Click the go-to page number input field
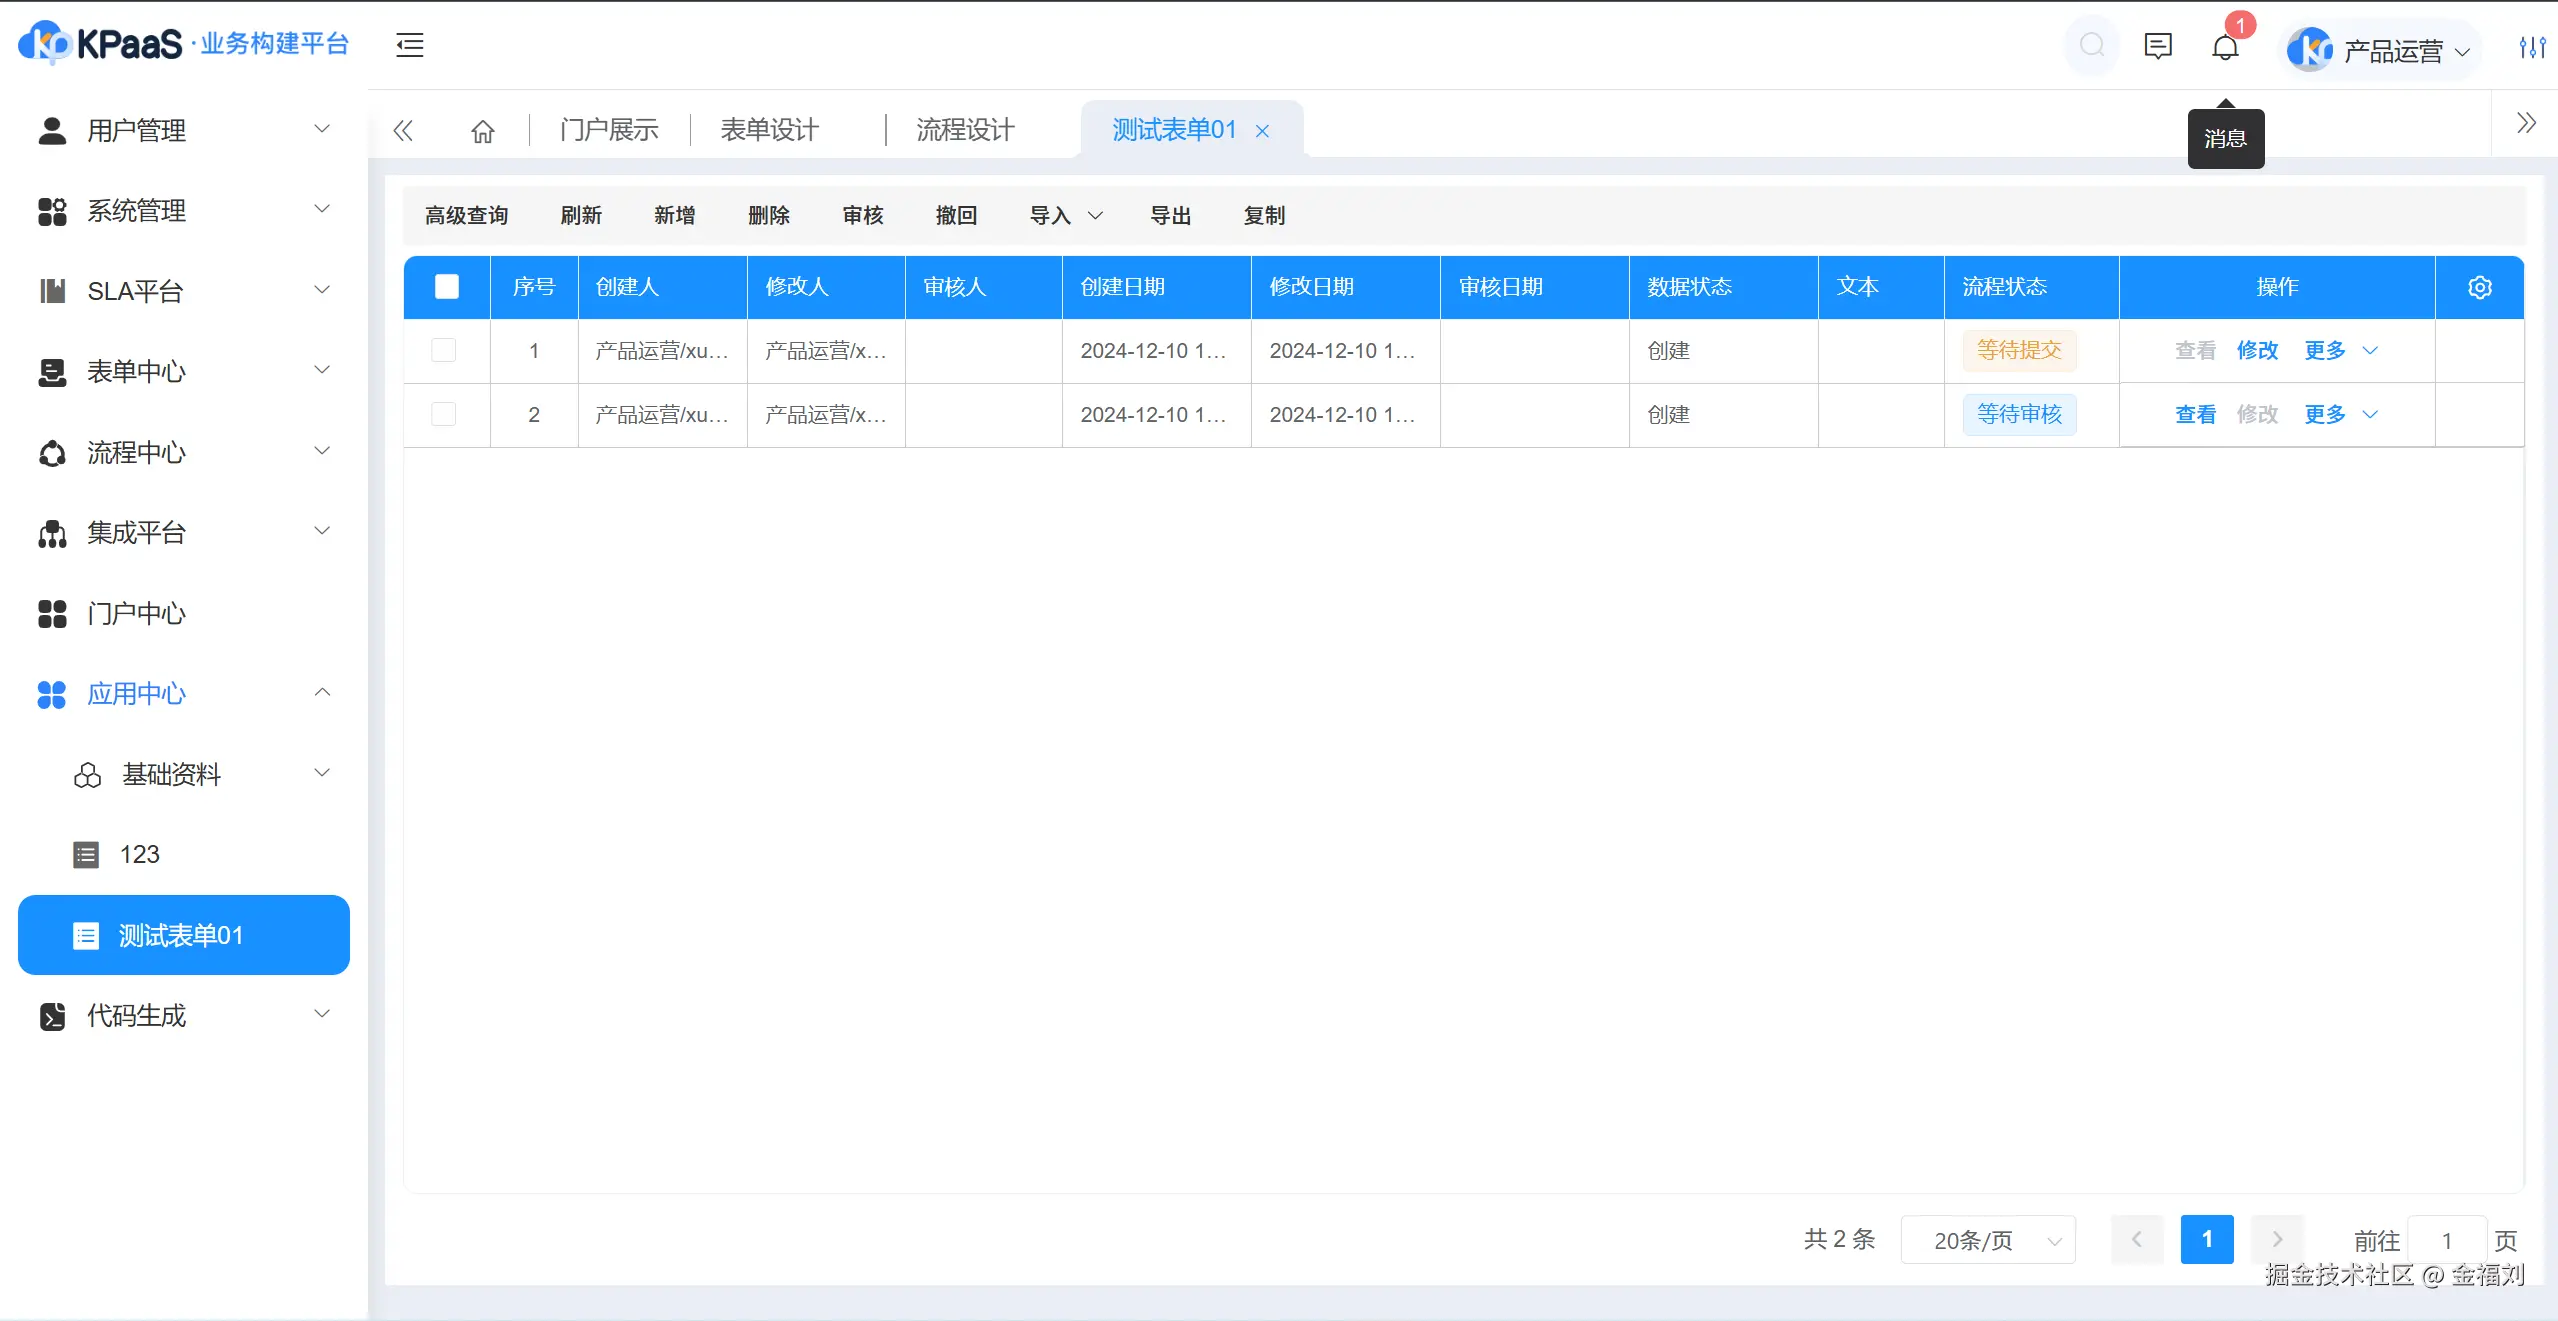2558x1321 pixels. point(2446,1240)
